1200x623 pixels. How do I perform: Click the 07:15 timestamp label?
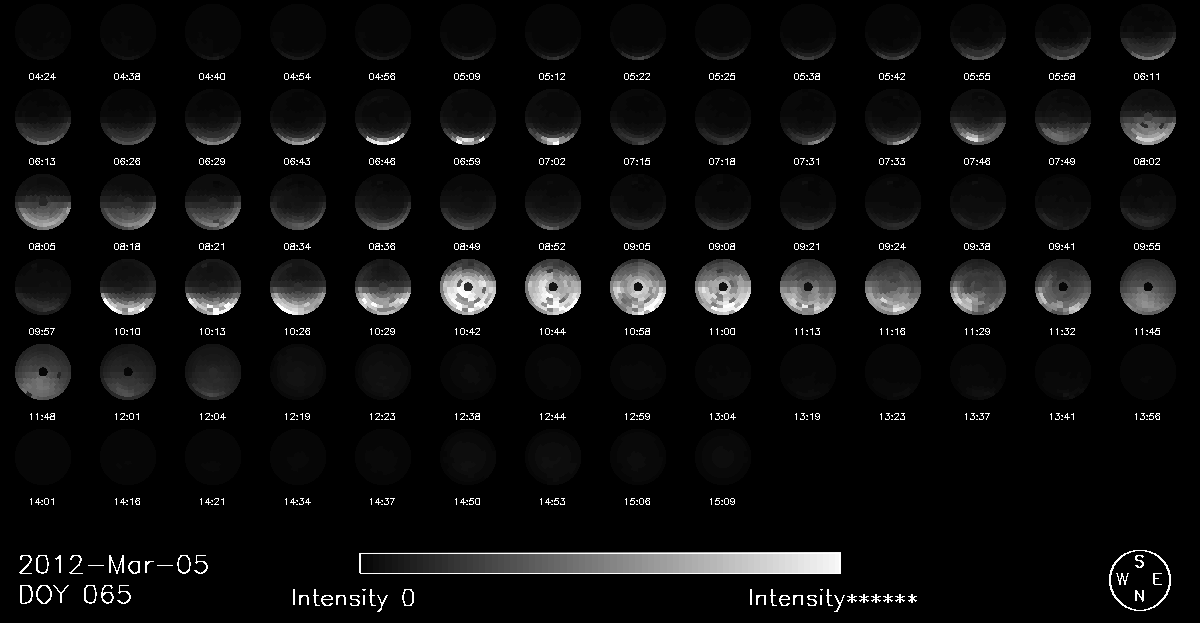[638, 161]
